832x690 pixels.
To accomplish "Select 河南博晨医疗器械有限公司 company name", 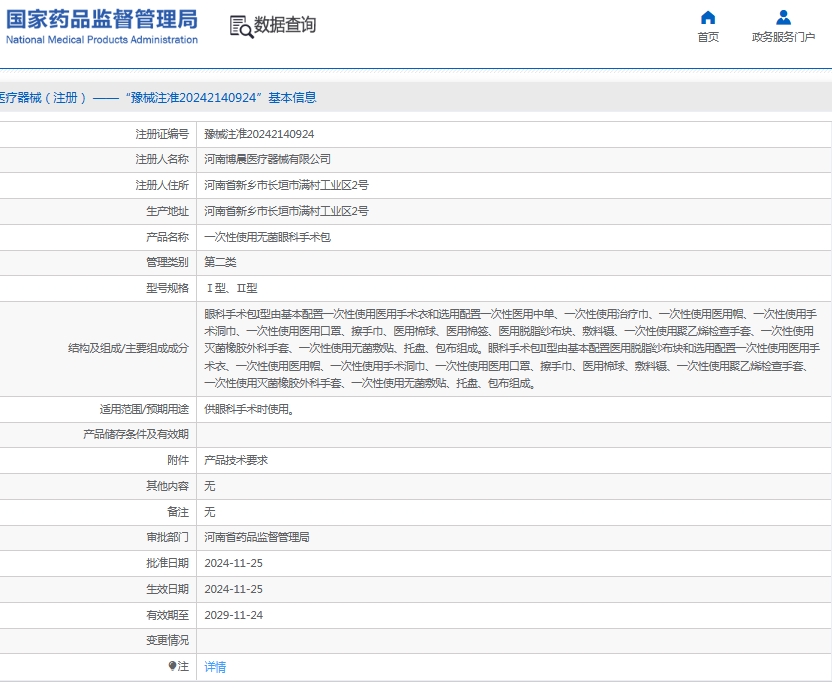I will [x=267, y=159].
